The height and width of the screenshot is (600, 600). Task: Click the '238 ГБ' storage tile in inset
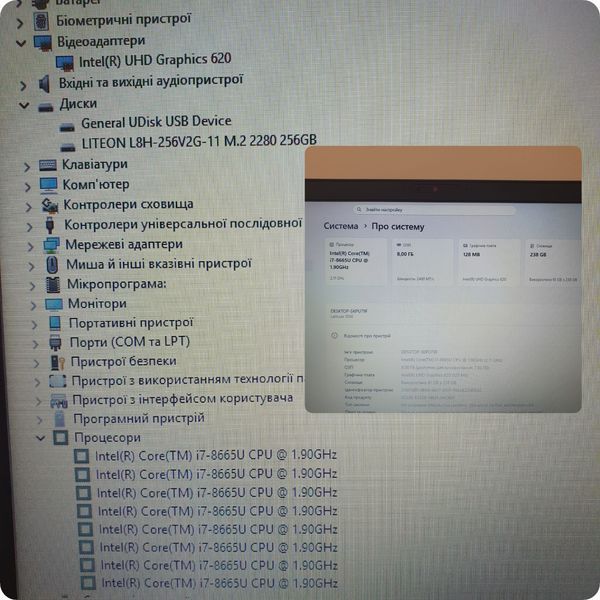[553, 262]
